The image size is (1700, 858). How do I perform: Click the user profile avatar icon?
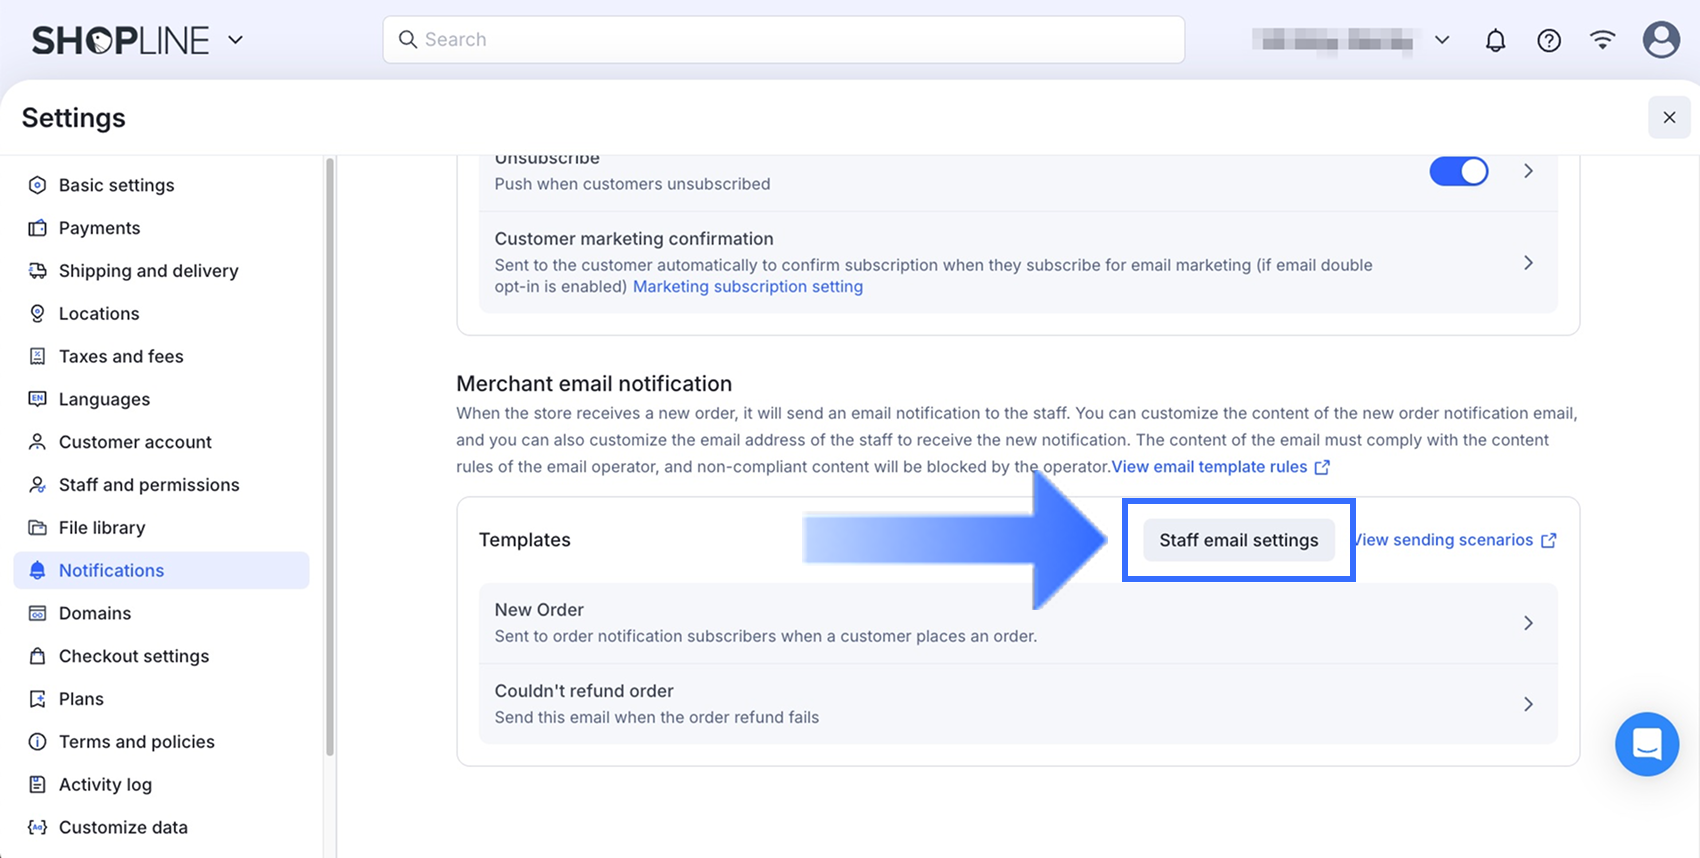click(1661, 40)
